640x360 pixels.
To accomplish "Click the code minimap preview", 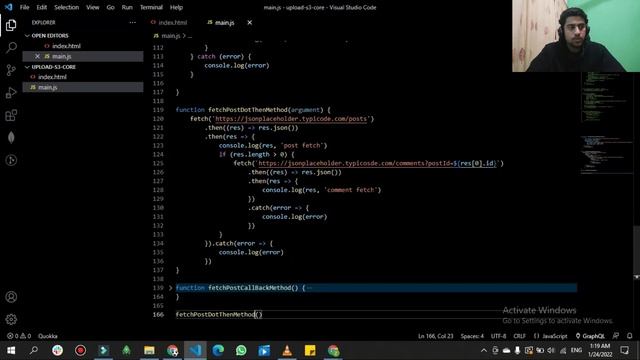I will [607, 122].
